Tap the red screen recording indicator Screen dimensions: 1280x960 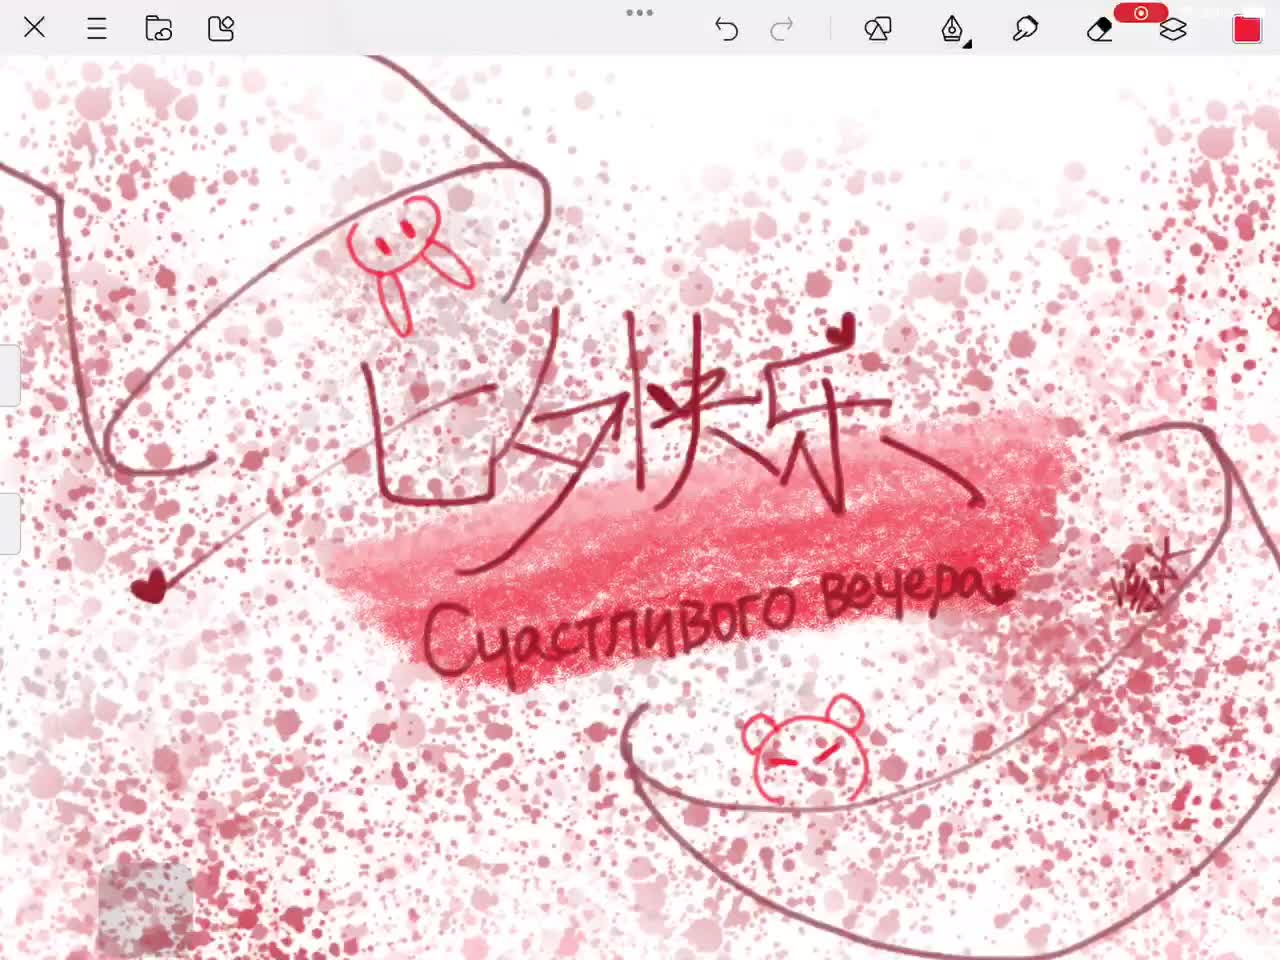pos(1141,13)
